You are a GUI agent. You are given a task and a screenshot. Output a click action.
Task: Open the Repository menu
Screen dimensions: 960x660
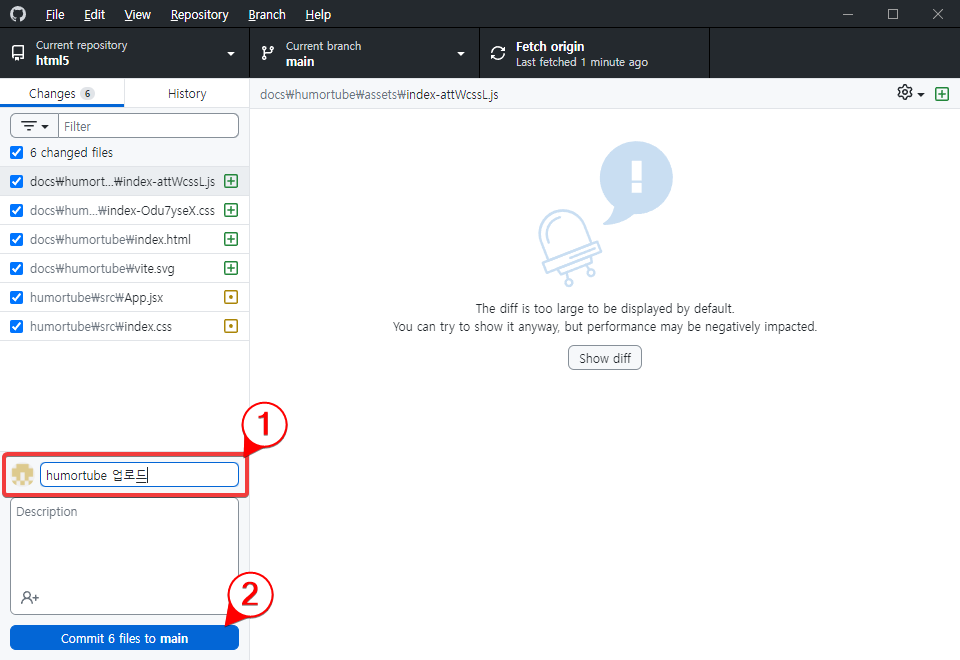point(199,15)
